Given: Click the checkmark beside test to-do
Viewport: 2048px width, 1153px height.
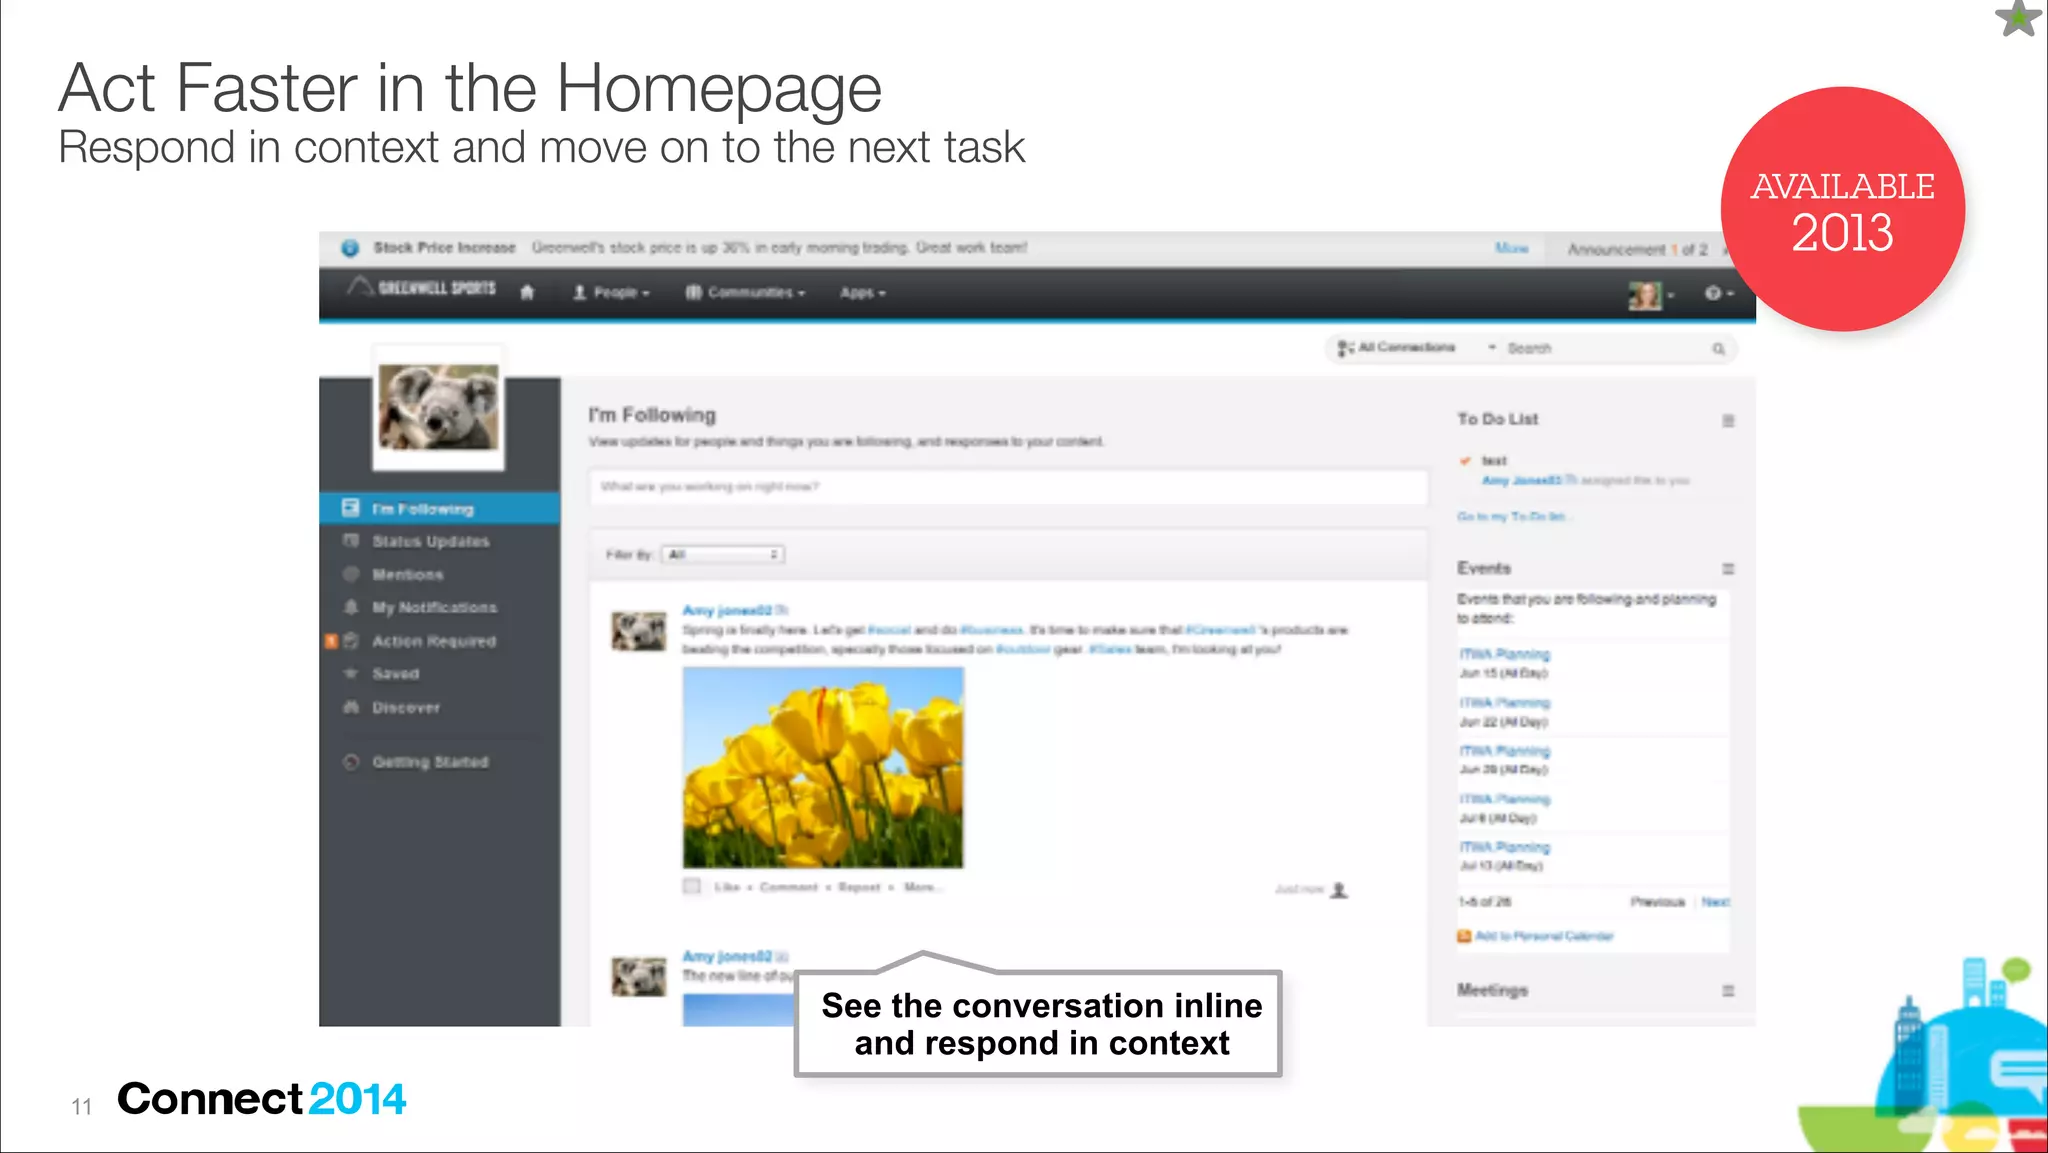Looking at the screenshot, I should click(1466, 461).
